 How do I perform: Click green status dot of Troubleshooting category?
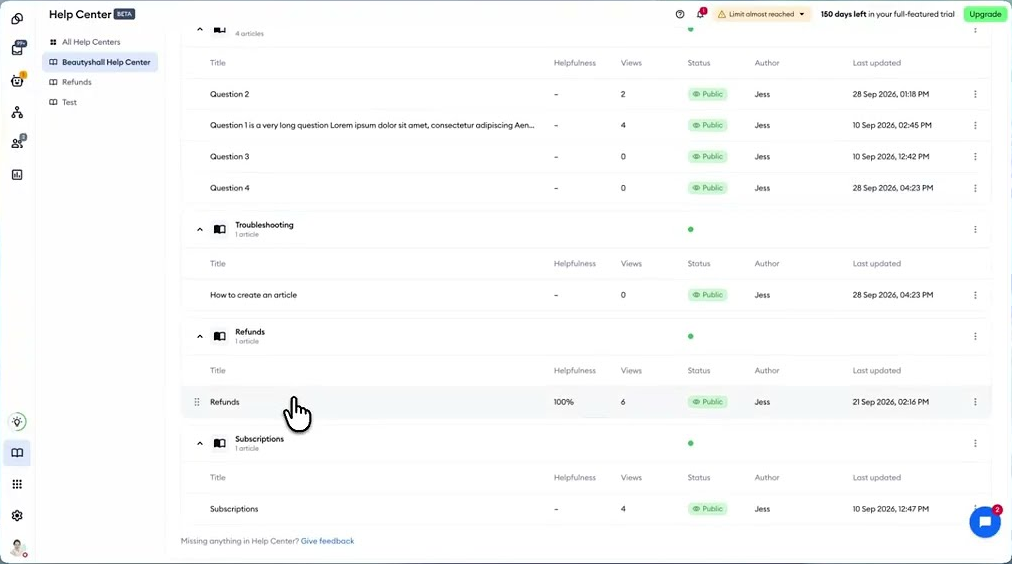click(x=691, y=230)
